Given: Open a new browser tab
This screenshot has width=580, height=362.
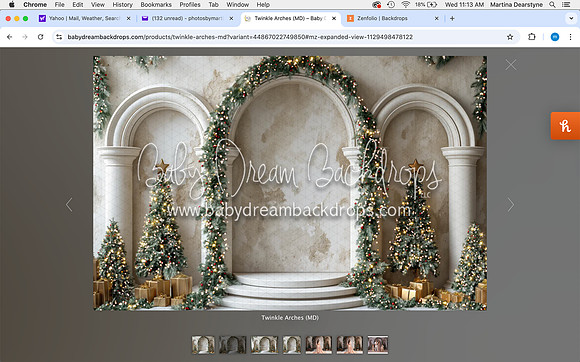Looking at the screenshot, I should point(452,18).
